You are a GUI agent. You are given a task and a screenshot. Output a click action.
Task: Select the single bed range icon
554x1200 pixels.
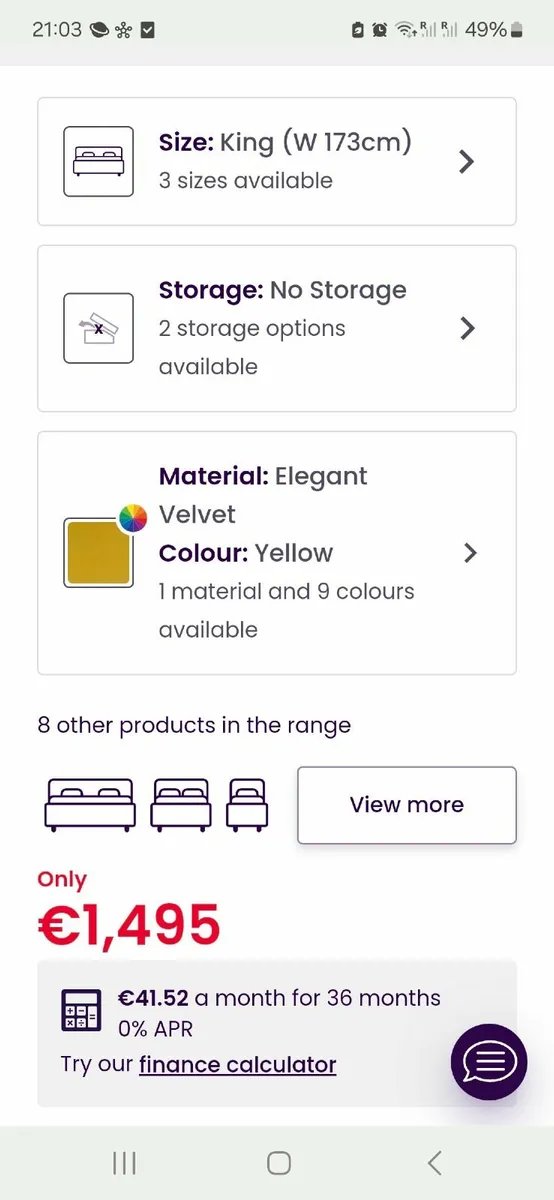click(x=247, y=804)
